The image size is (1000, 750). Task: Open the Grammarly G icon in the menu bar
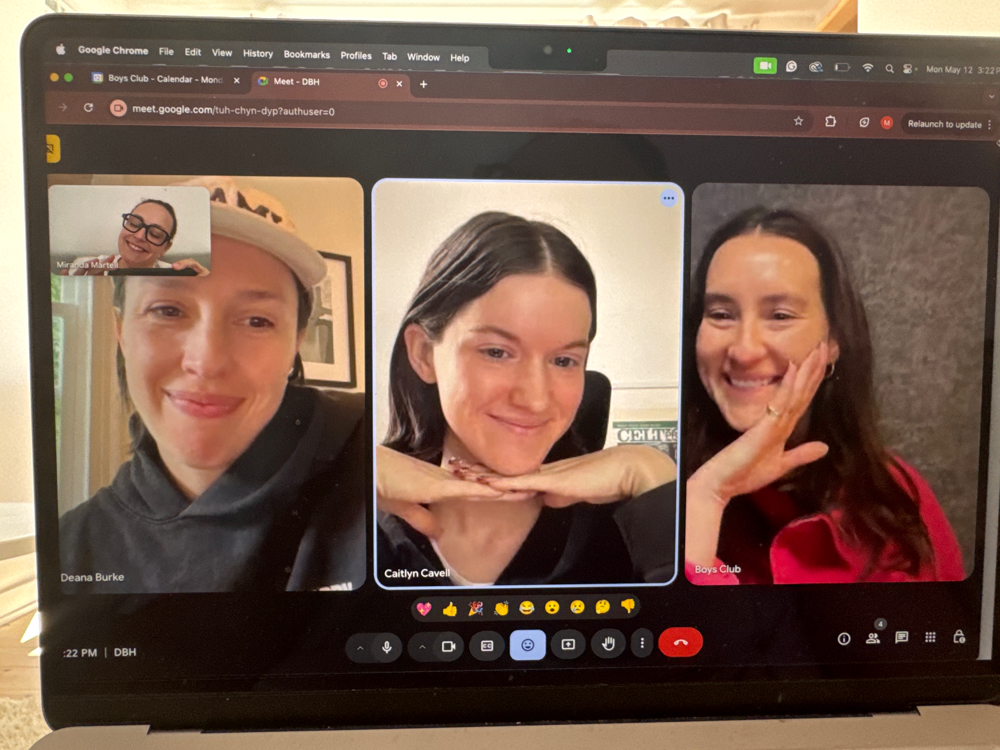coord(791,66)
